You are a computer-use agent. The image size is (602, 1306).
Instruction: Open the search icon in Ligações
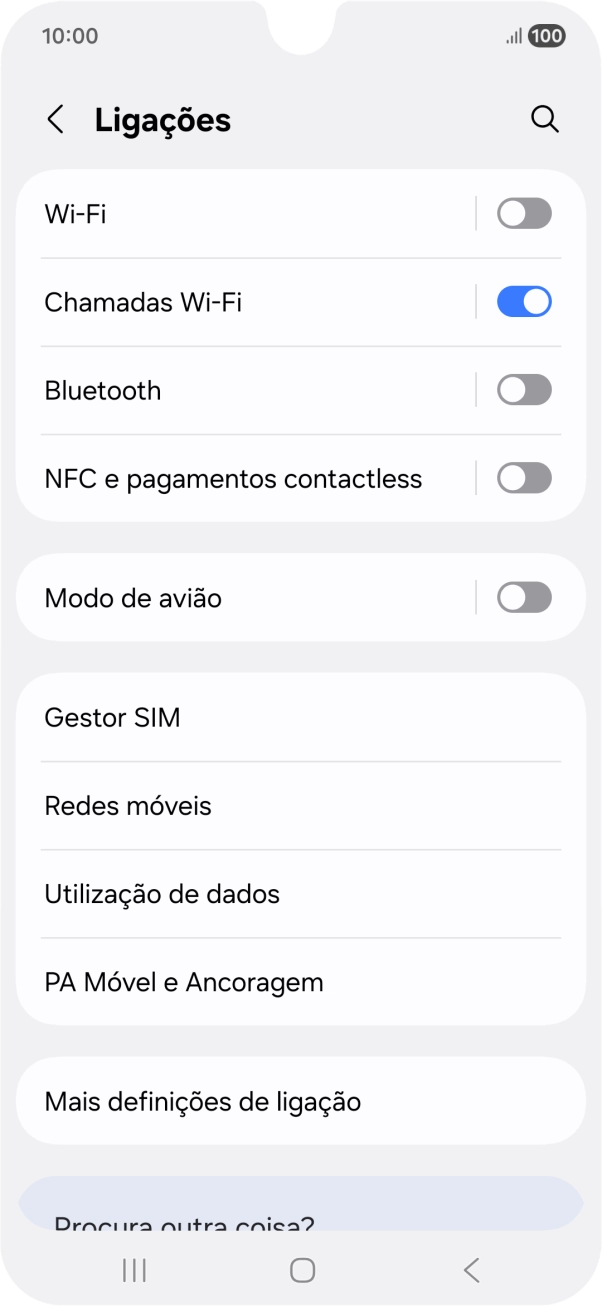[x=545, y=118]
